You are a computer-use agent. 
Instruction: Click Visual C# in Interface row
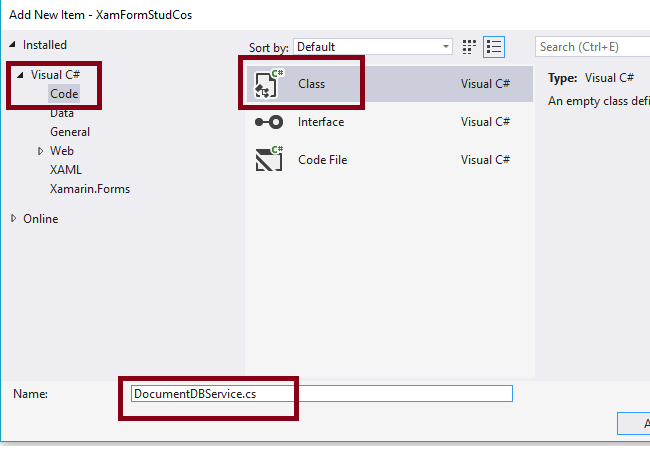[x=485, y=122]
